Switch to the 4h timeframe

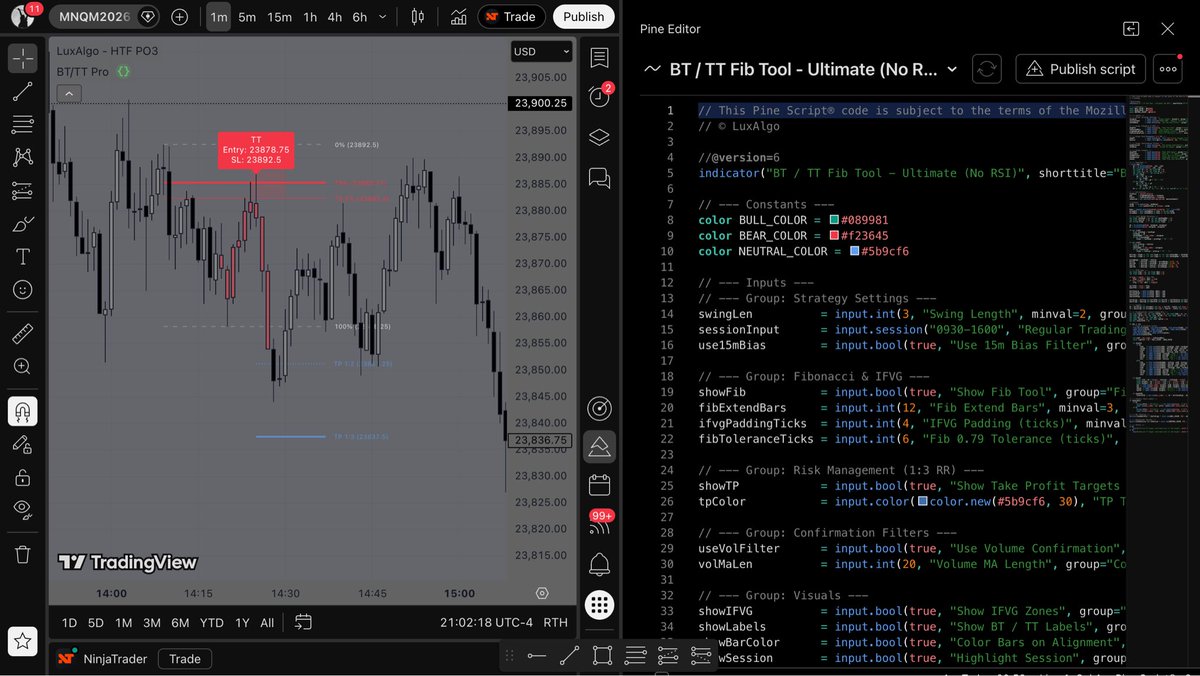click(x=335, y=17)
